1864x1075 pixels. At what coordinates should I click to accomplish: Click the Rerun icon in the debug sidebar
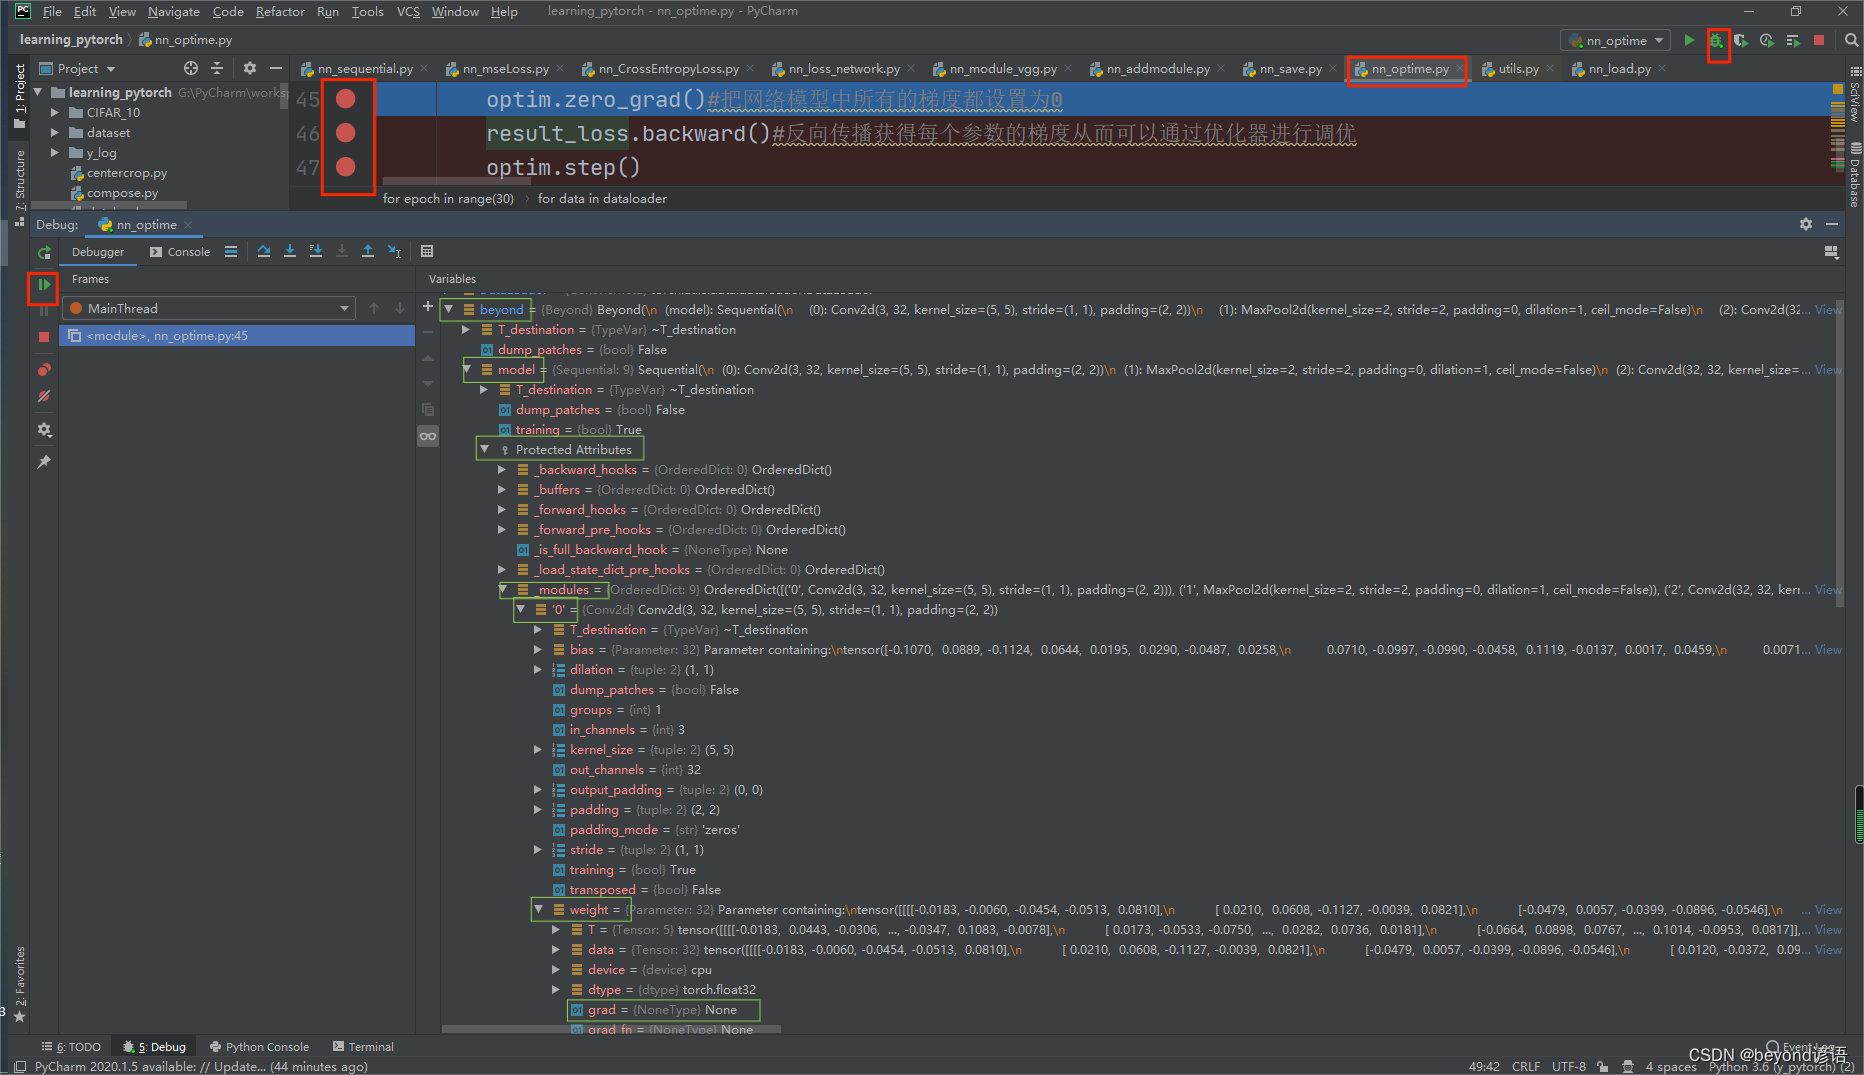pyautogui.click(x=43, y=252)
